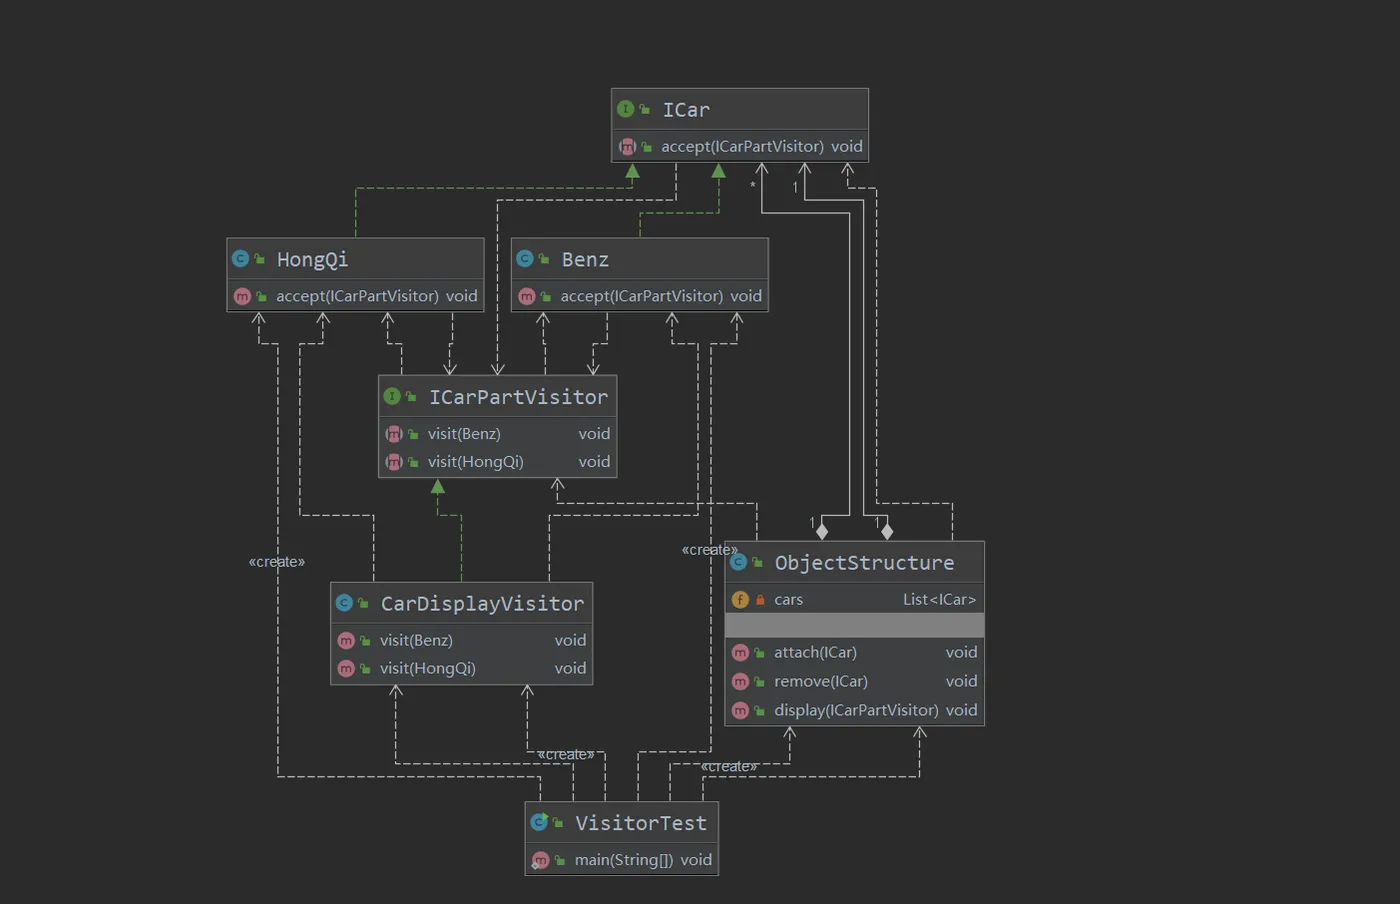Click the VisitorTest runnable class icon

pos(539,822)
